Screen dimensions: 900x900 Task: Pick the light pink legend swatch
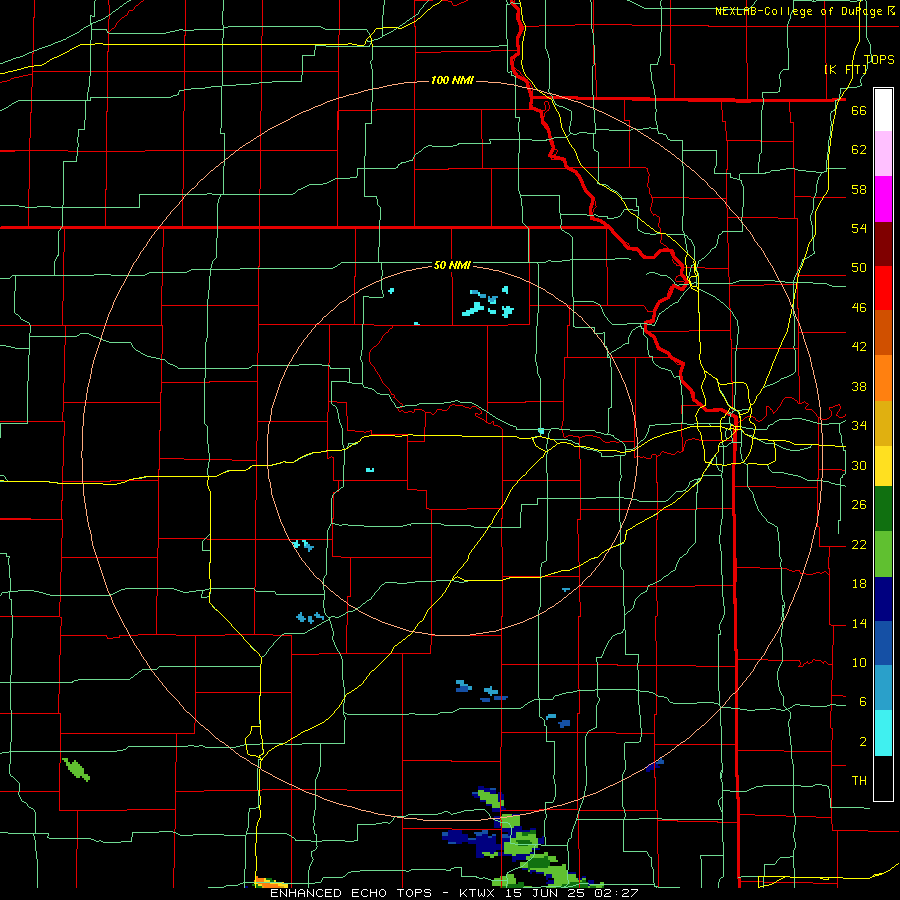883,153
